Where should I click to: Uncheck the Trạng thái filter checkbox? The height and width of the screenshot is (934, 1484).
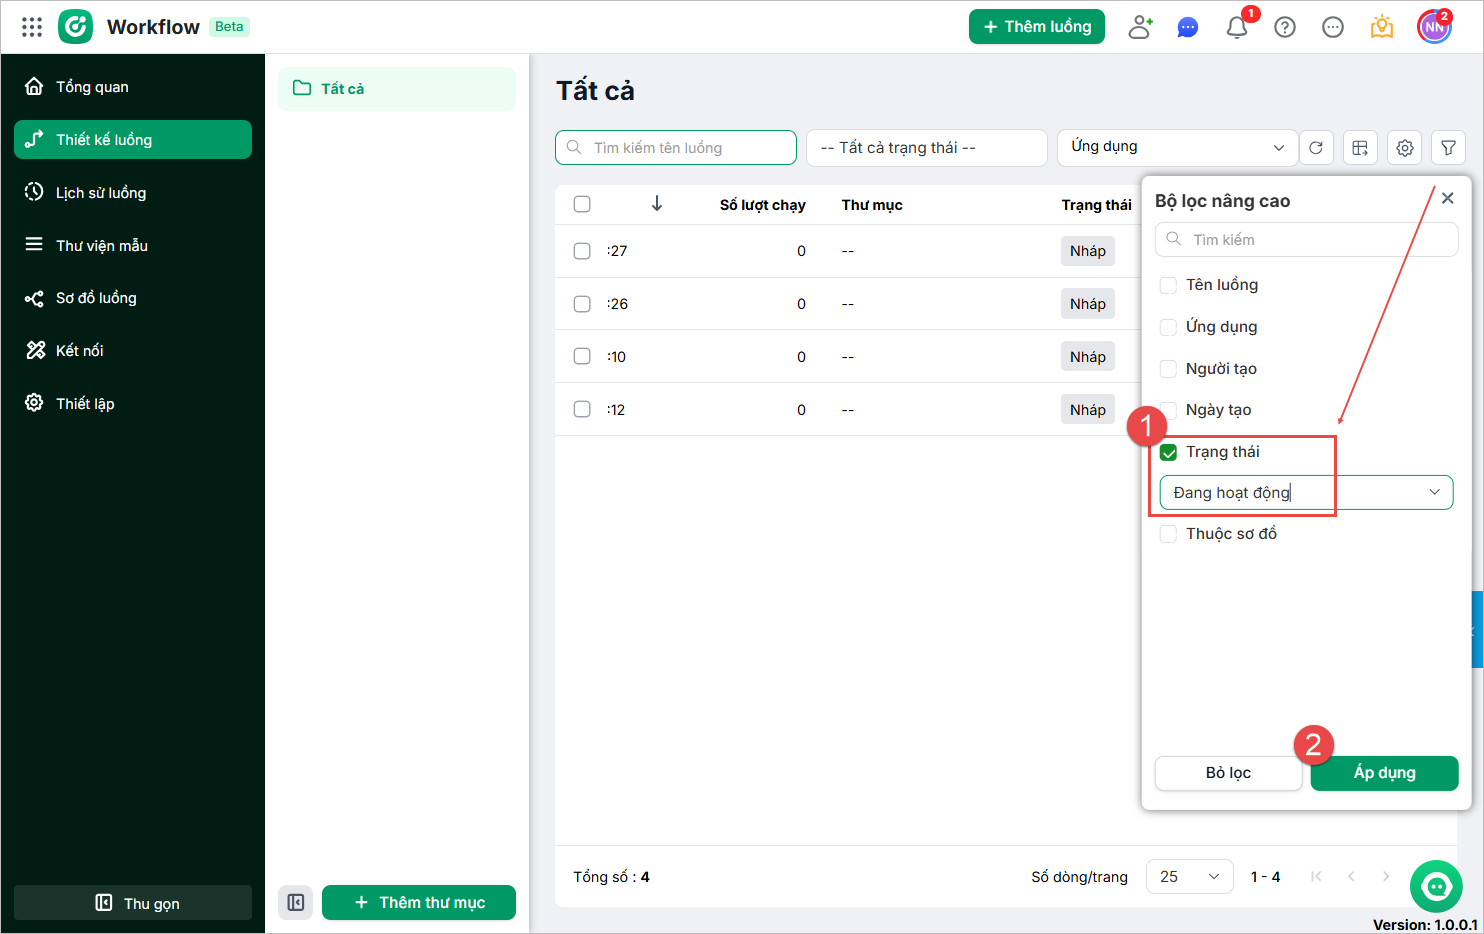point(1168,452)
